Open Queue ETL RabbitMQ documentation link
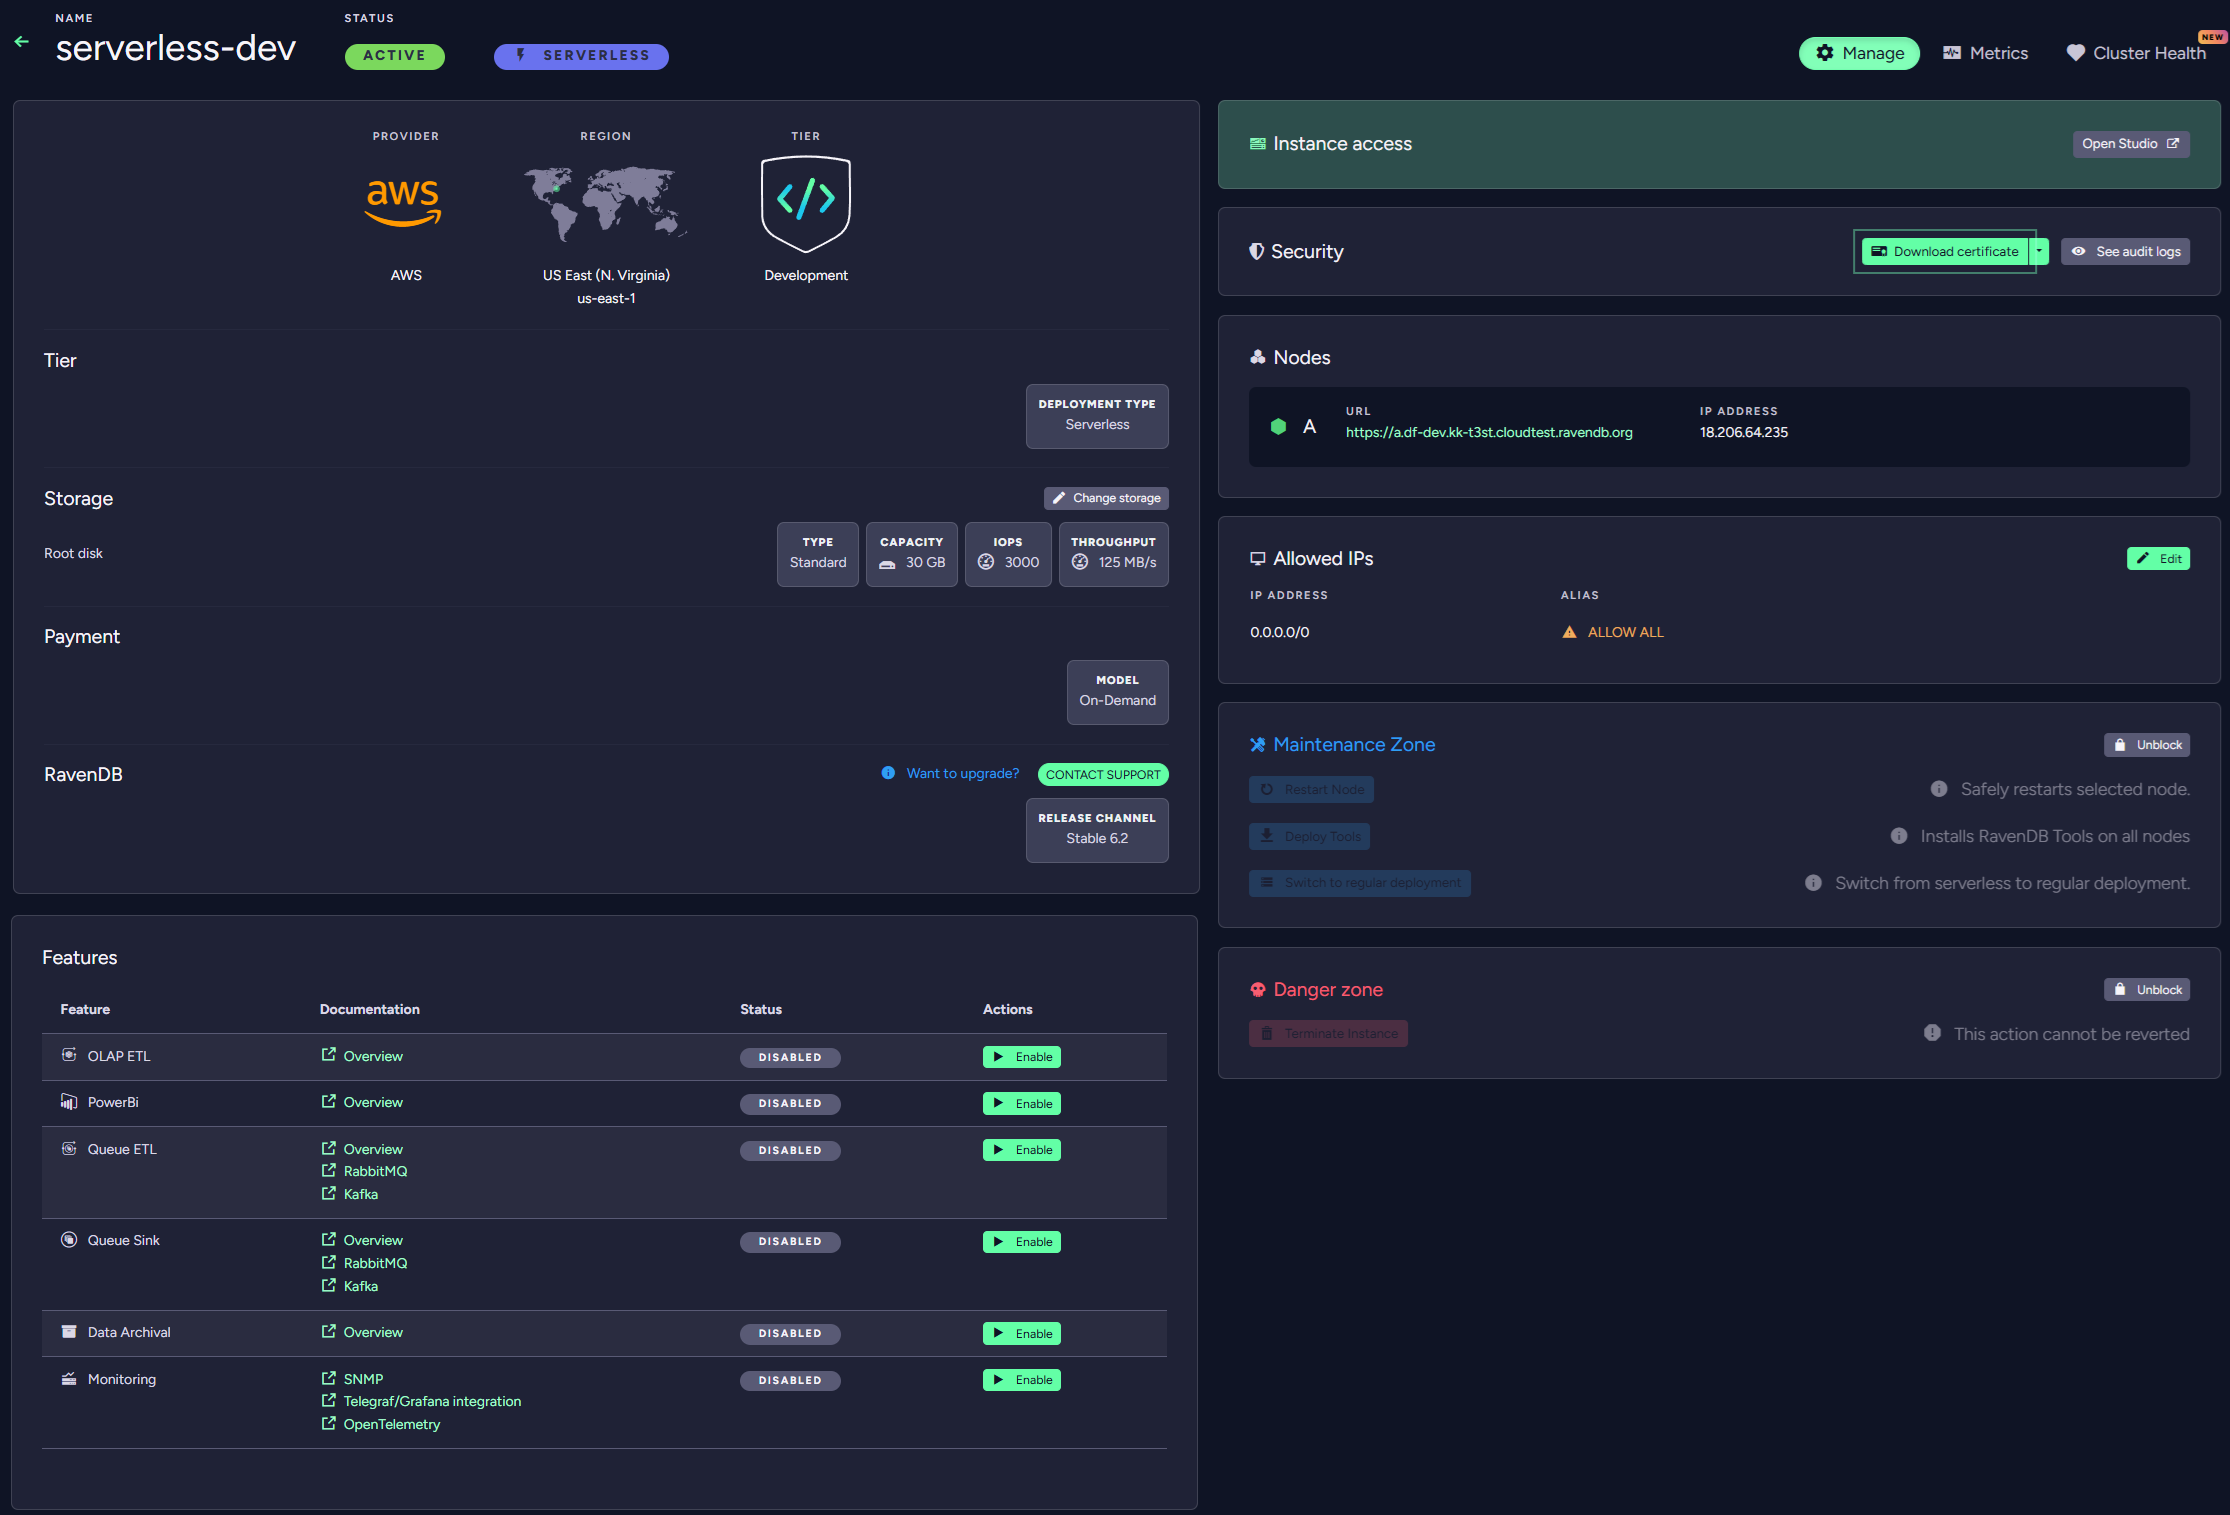Screen dimensions: 2230x1515 pyautogui.click(x=364, y=1171)
